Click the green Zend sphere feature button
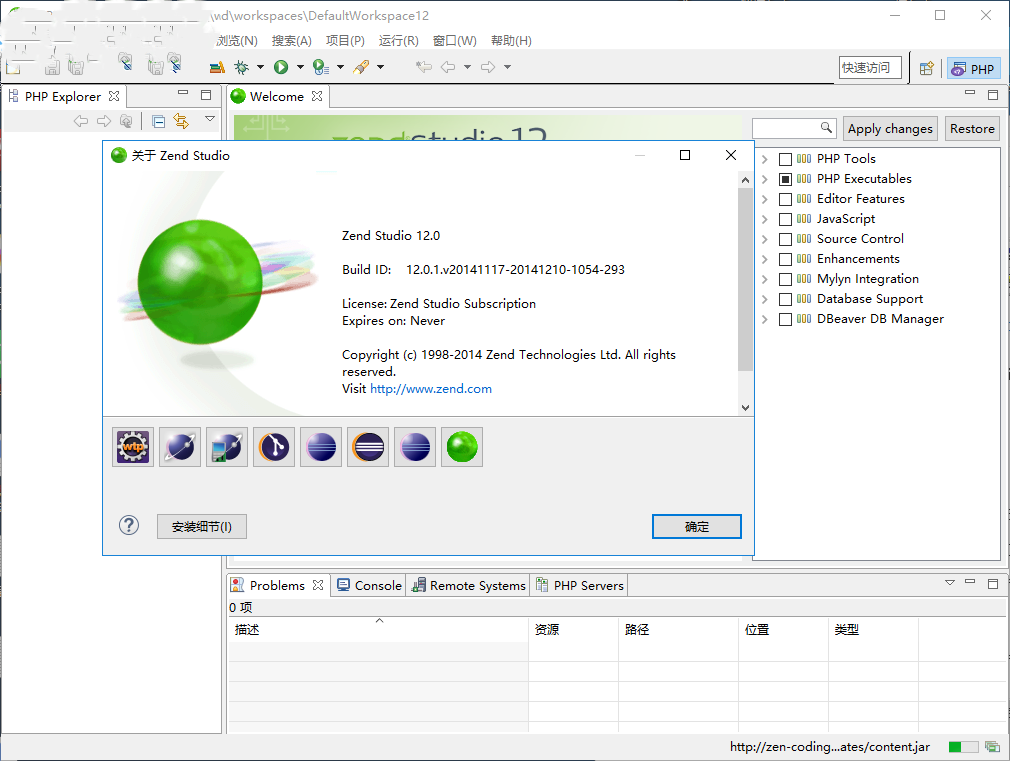This screenshot has width=1010, height=761. (462, 447)
